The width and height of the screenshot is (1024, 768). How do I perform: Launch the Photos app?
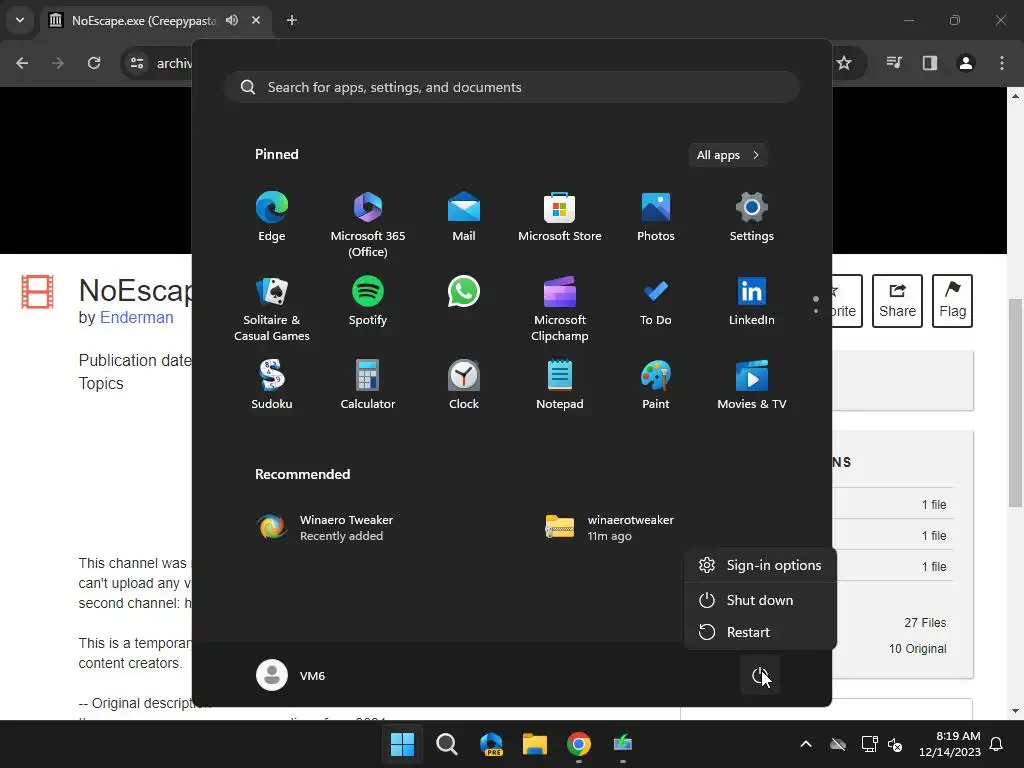point(656,217)
